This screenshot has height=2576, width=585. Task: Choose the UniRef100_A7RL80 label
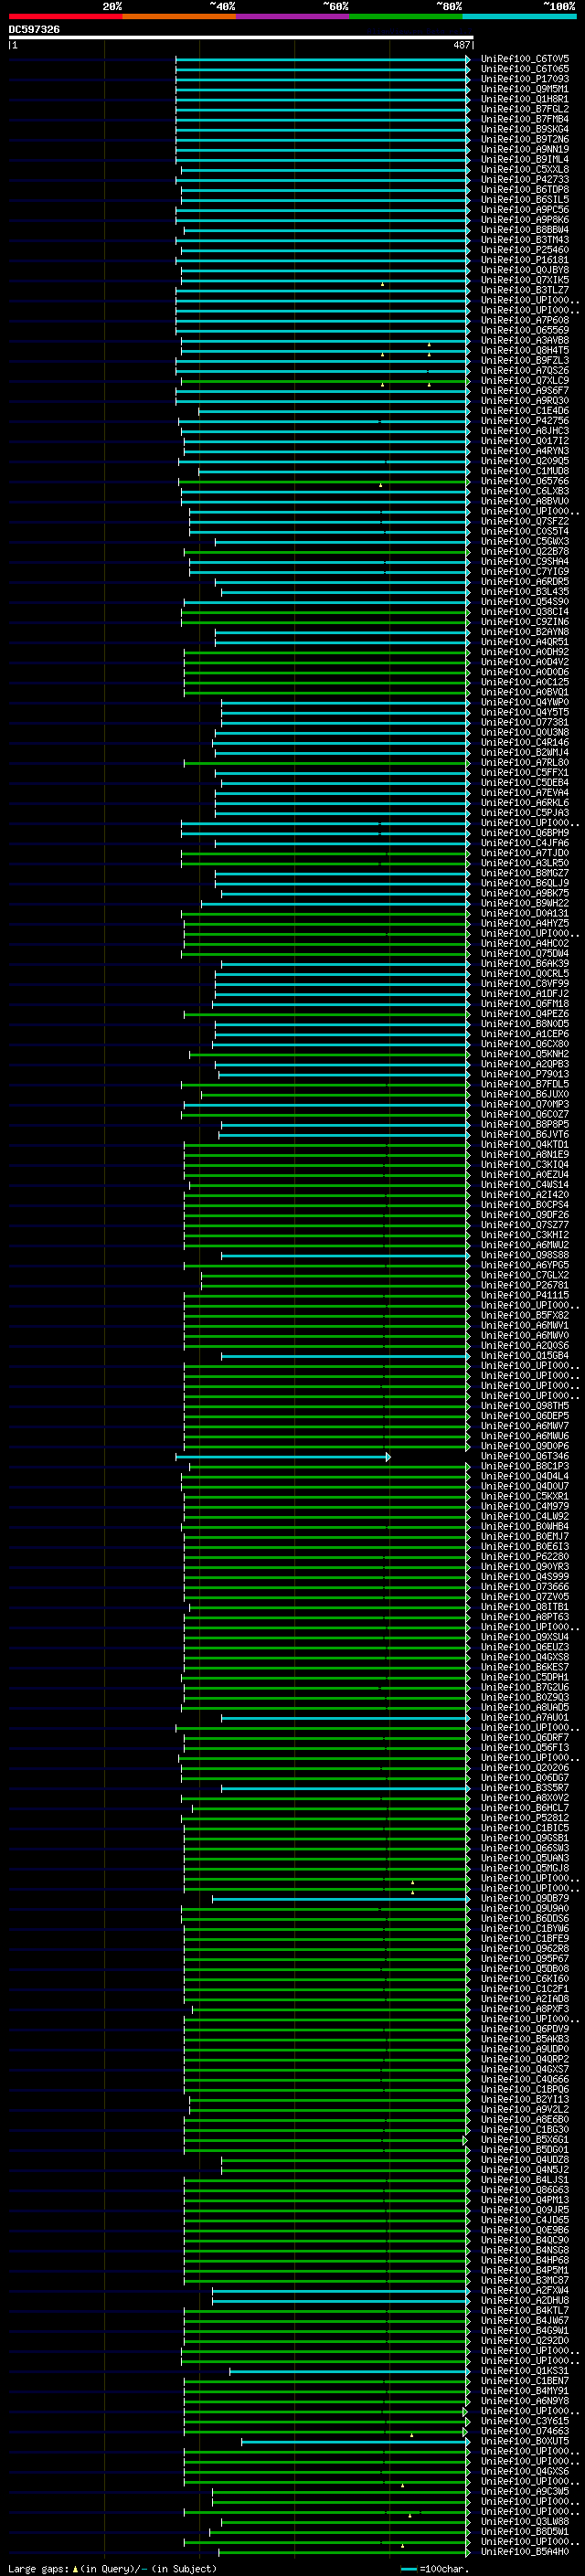click(x=525, y=763)
